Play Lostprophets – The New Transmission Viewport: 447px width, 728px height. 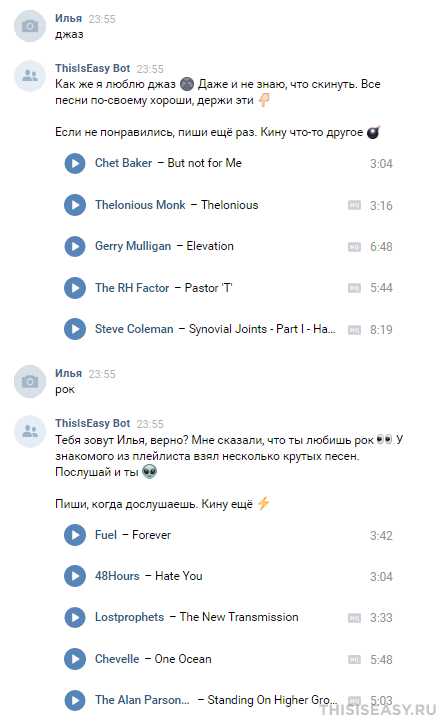tap(75, 618)
